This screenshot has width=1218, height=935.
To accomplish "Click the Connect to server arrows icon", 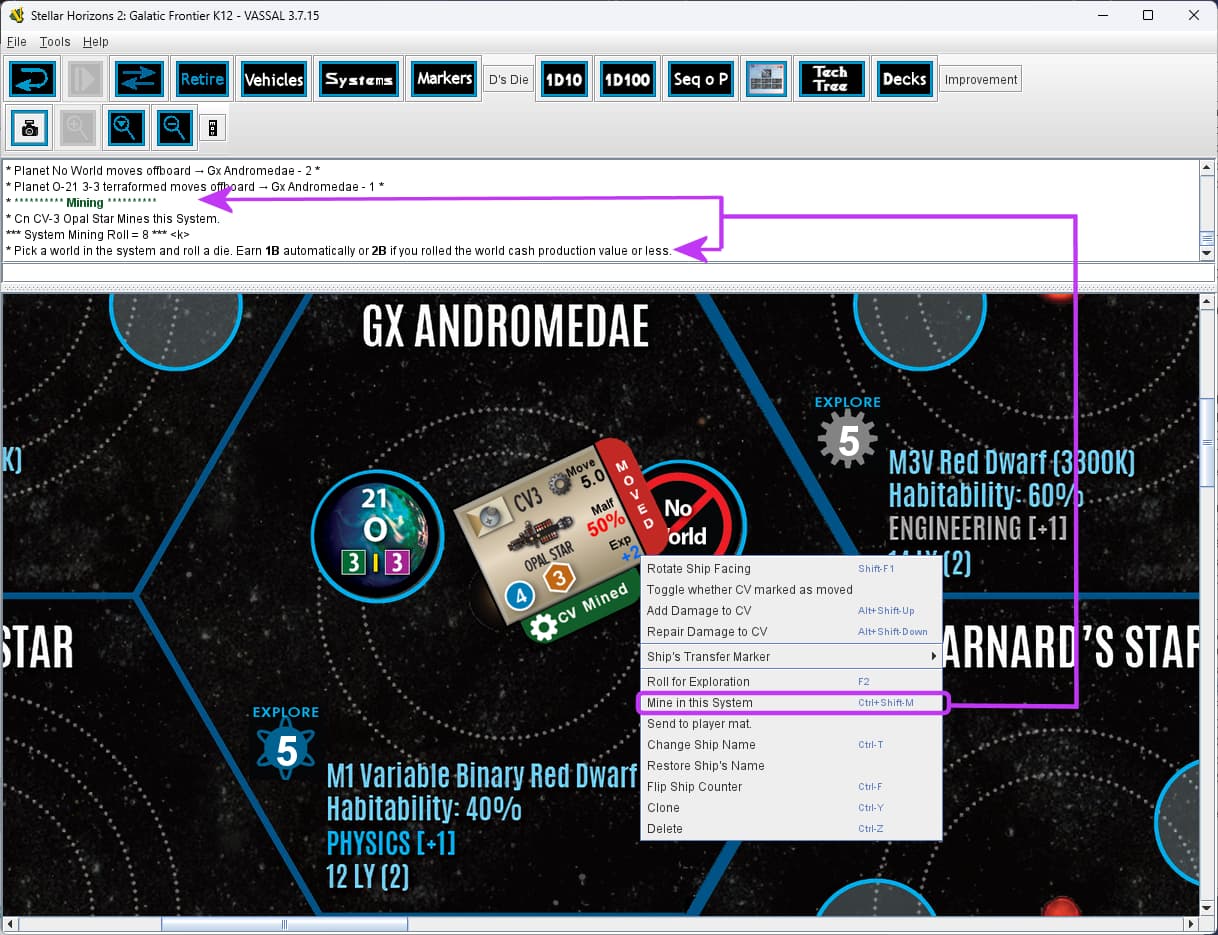I will (x=138, y=79).
